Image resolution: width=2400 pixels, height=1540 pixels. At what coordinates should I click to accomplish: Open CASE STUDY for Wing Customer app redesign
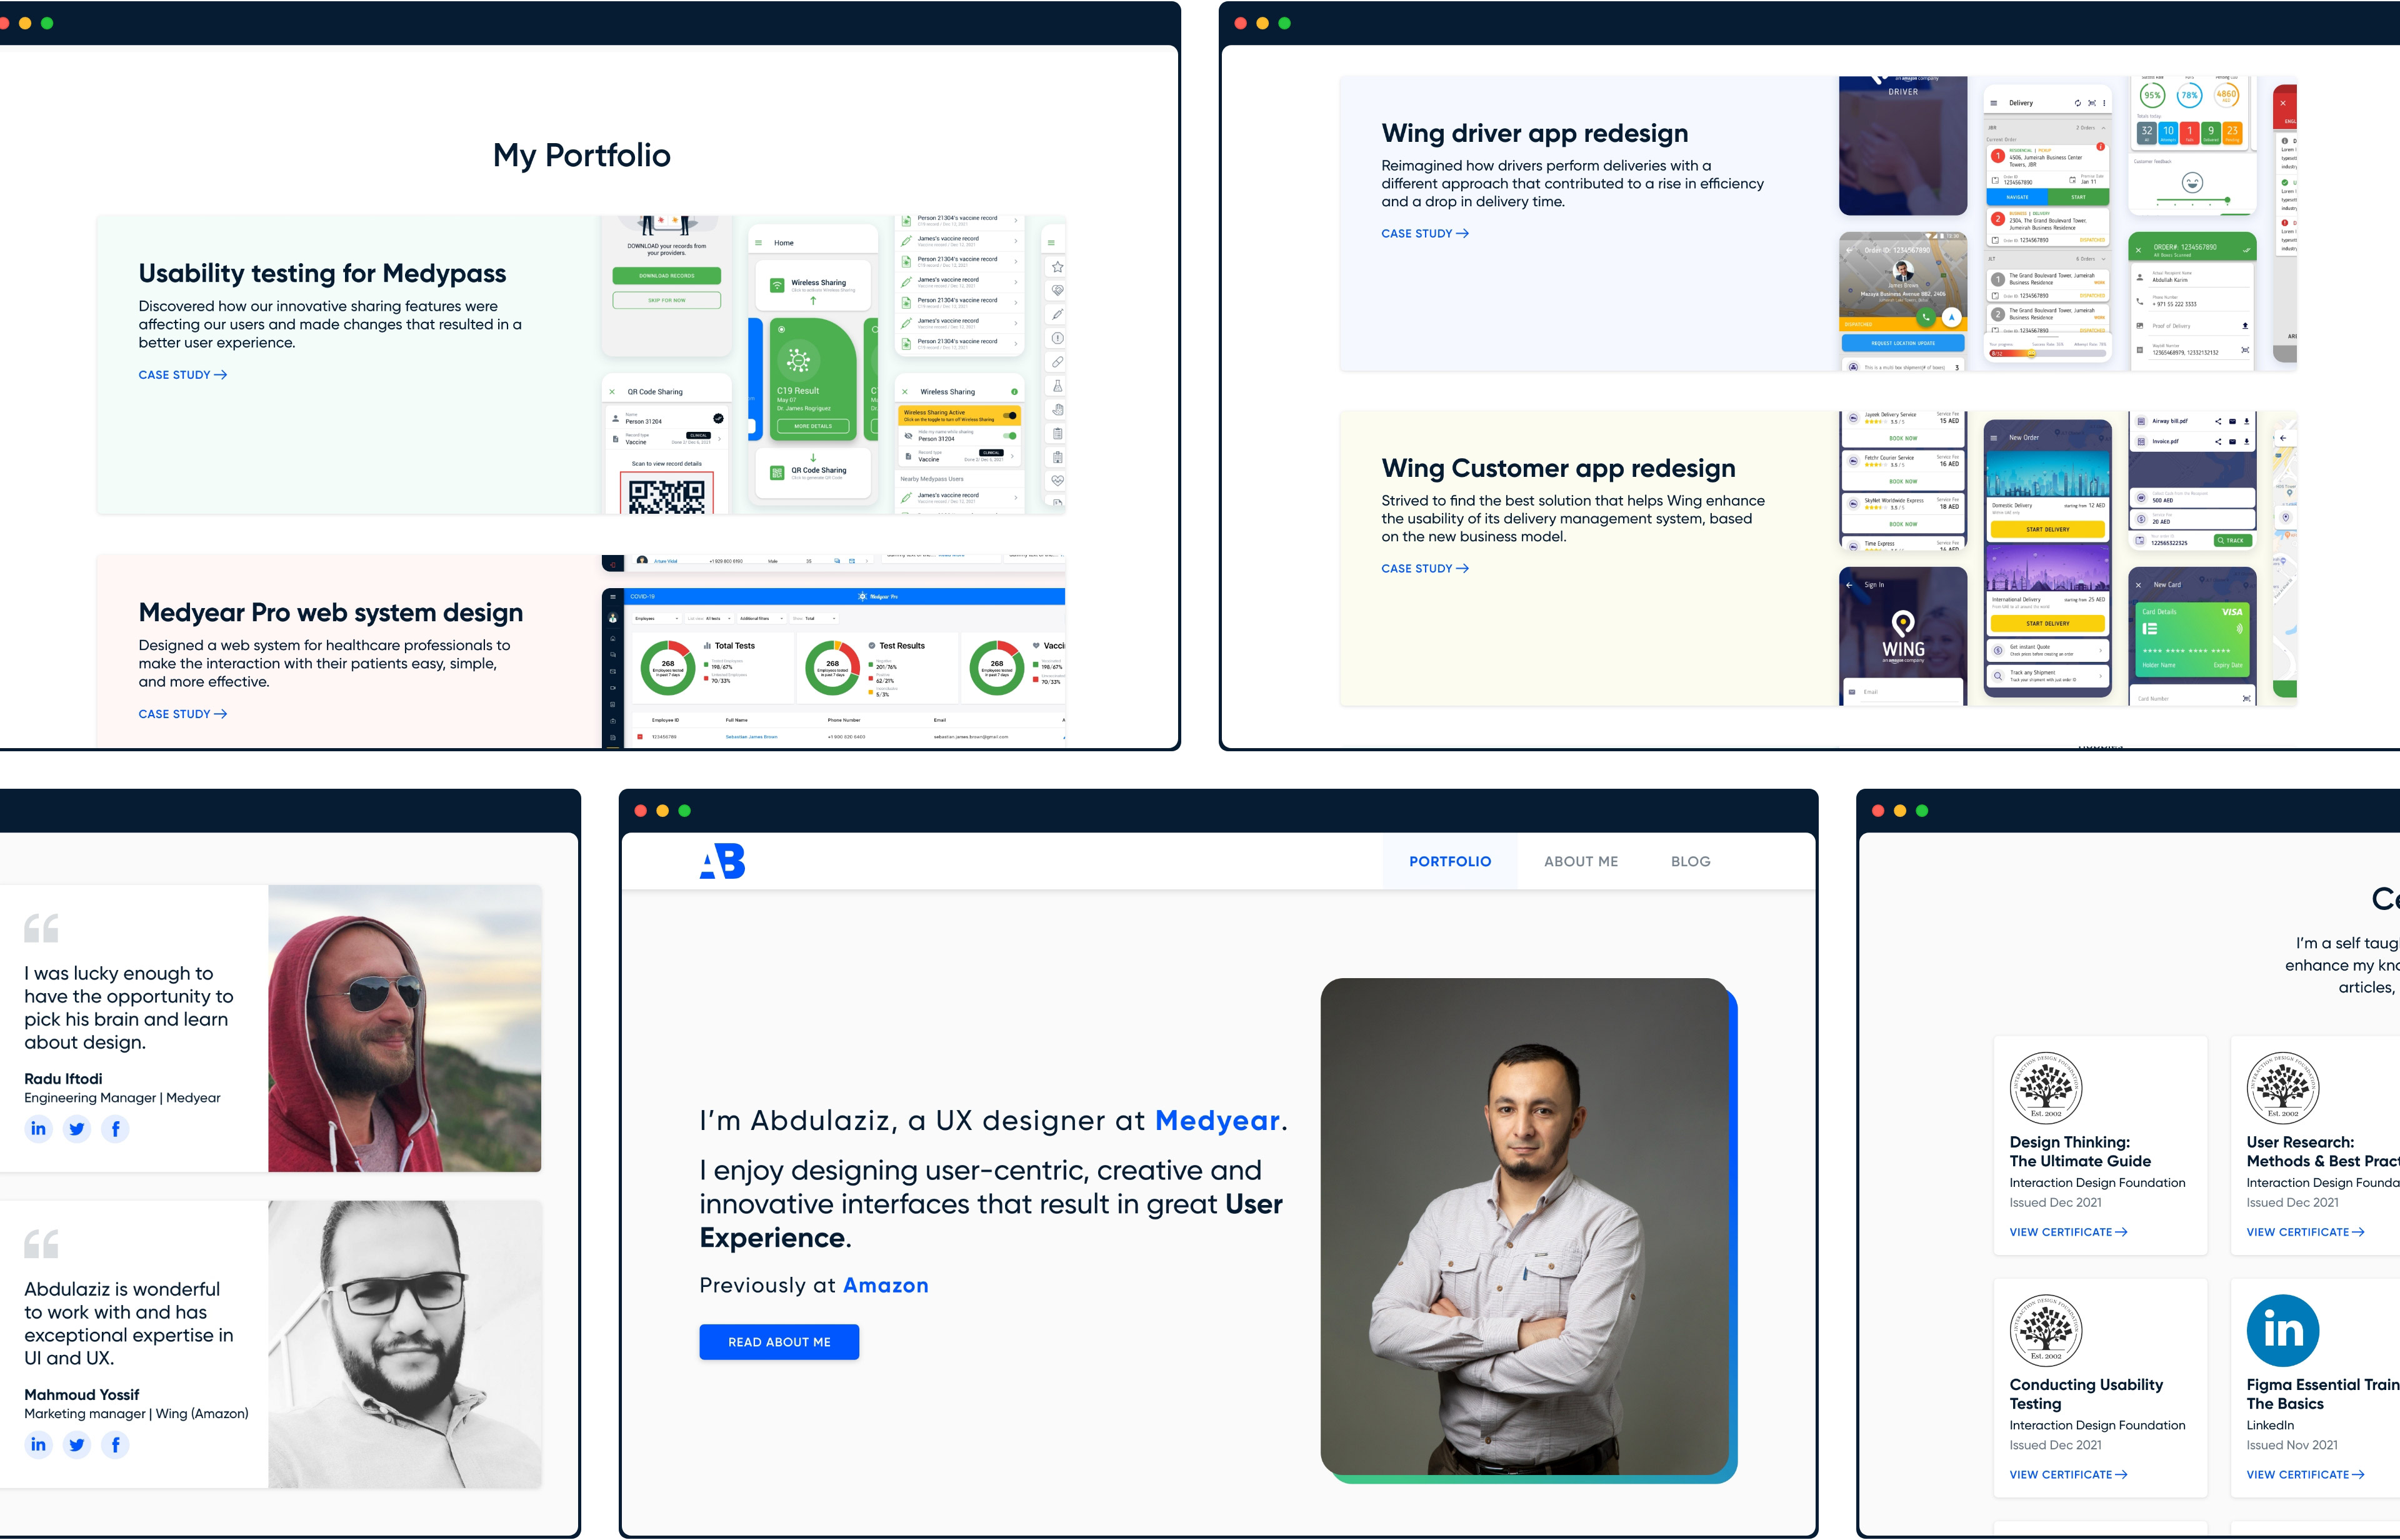pos(1425,568)
